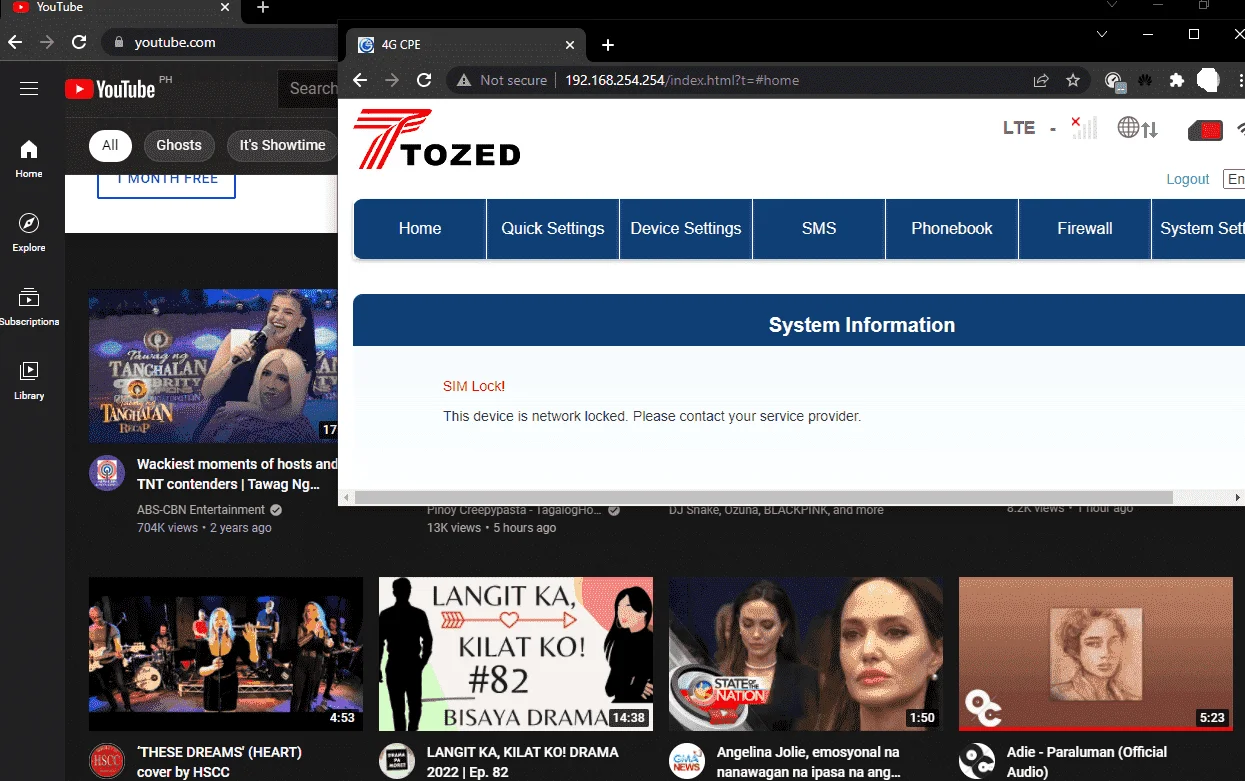Open Device Settings router tab
This screenshot has width=1245, height=781.
point(686,228)
